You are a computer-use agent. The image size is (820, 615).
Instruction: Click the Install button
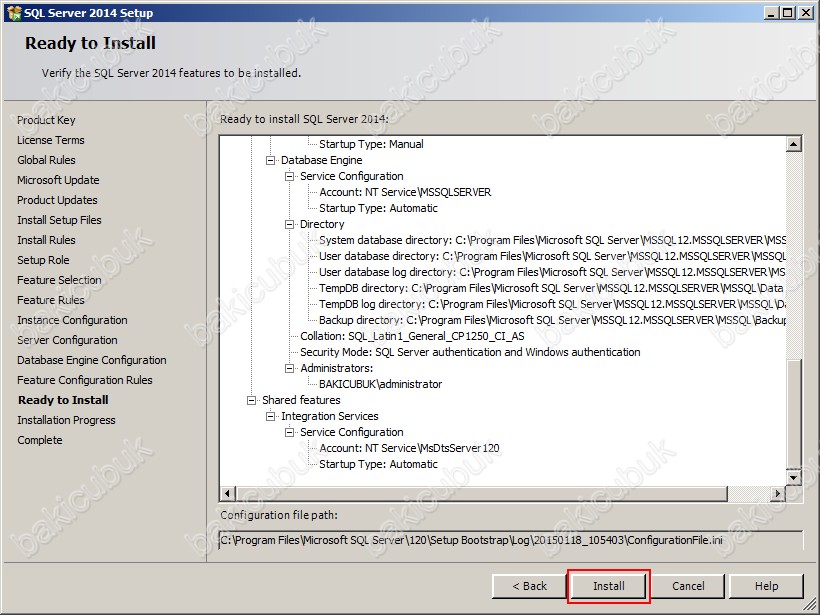(x=608, y=586)
